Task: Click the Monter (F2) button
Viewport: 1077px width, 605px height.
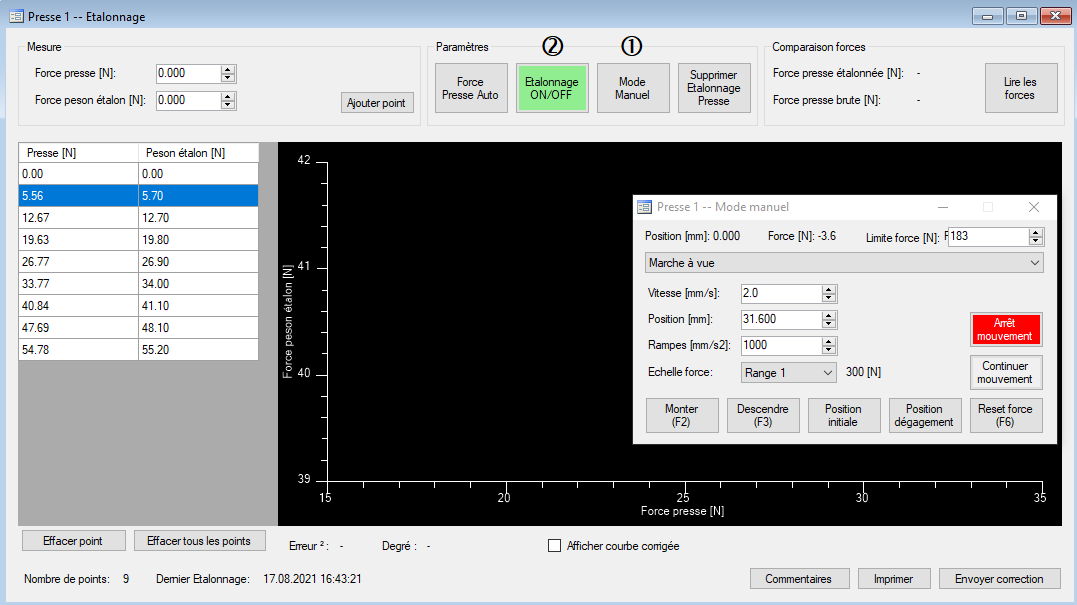Action: (682, 415)
